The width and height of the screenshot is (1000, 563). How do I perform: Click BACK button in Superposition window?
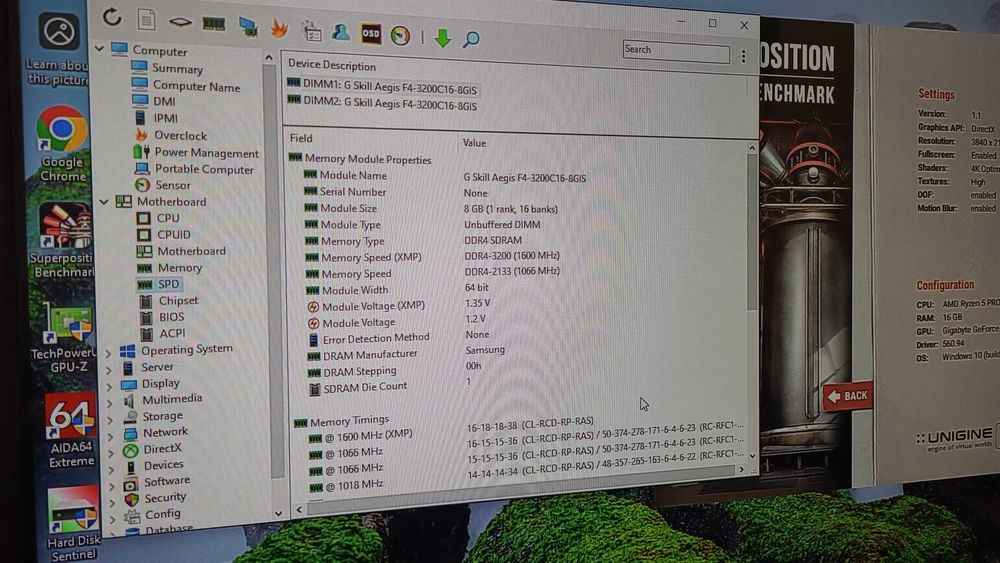[x=847, y=397]
